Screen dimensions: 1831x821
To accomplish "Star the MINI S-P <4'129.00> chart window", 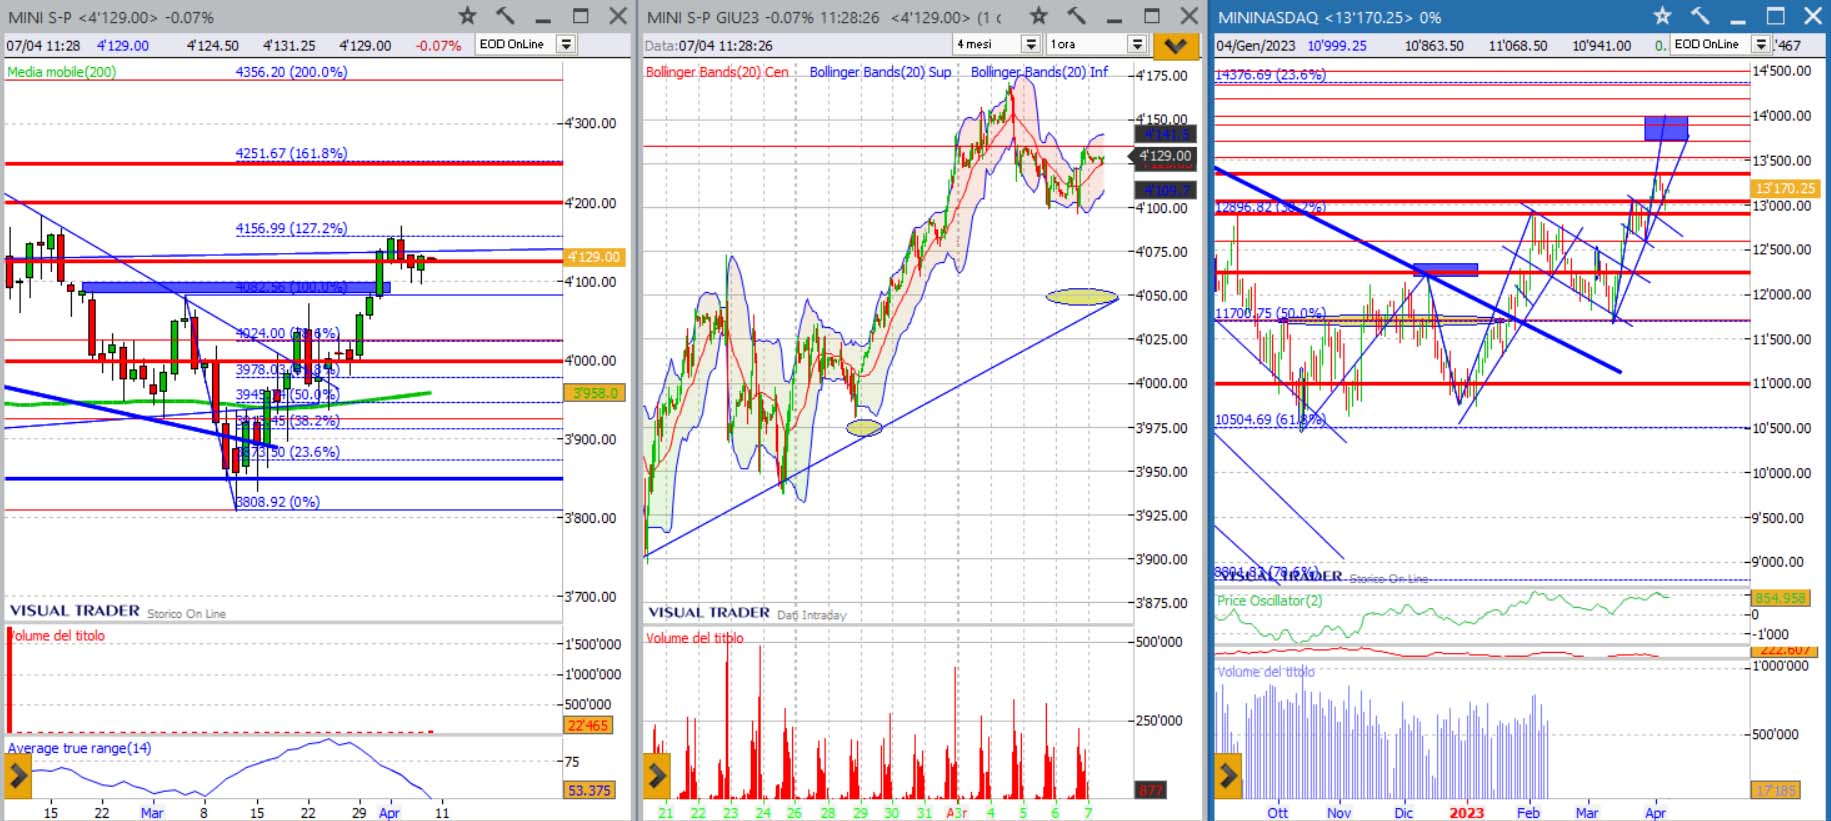I will 467,16.
